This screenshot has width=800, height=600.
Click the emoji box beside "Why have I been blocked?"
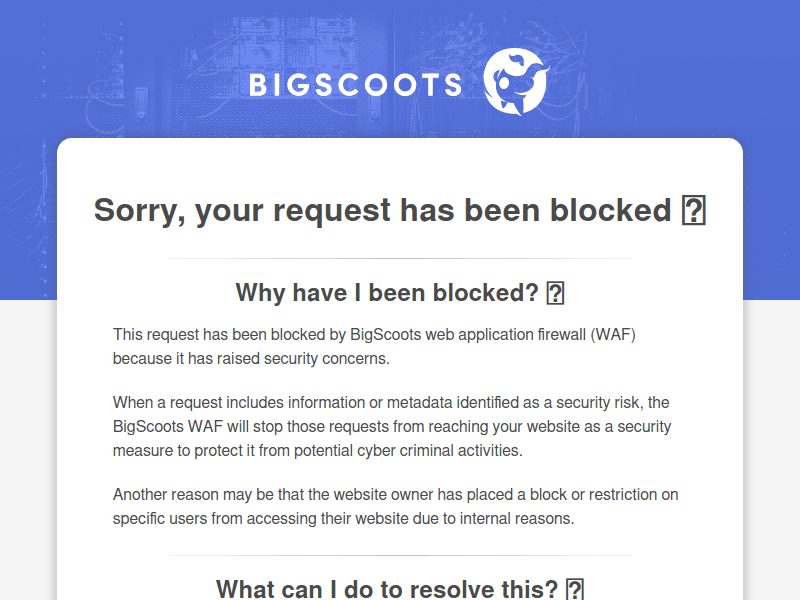click(x=556, y=293)
